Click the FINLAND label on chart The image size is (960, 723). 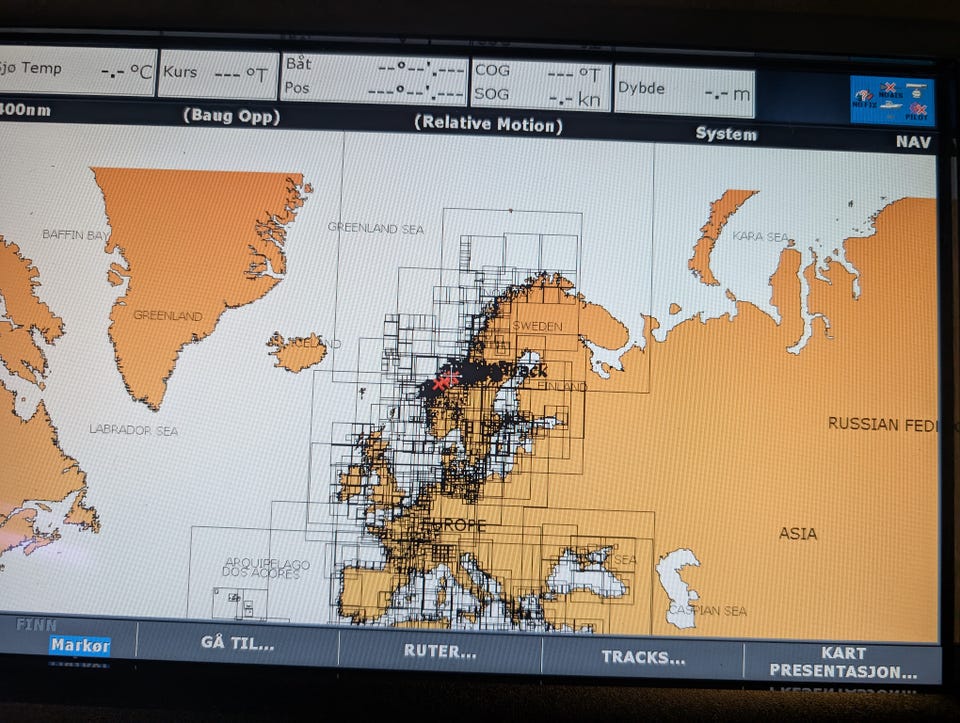pos(561,387)
